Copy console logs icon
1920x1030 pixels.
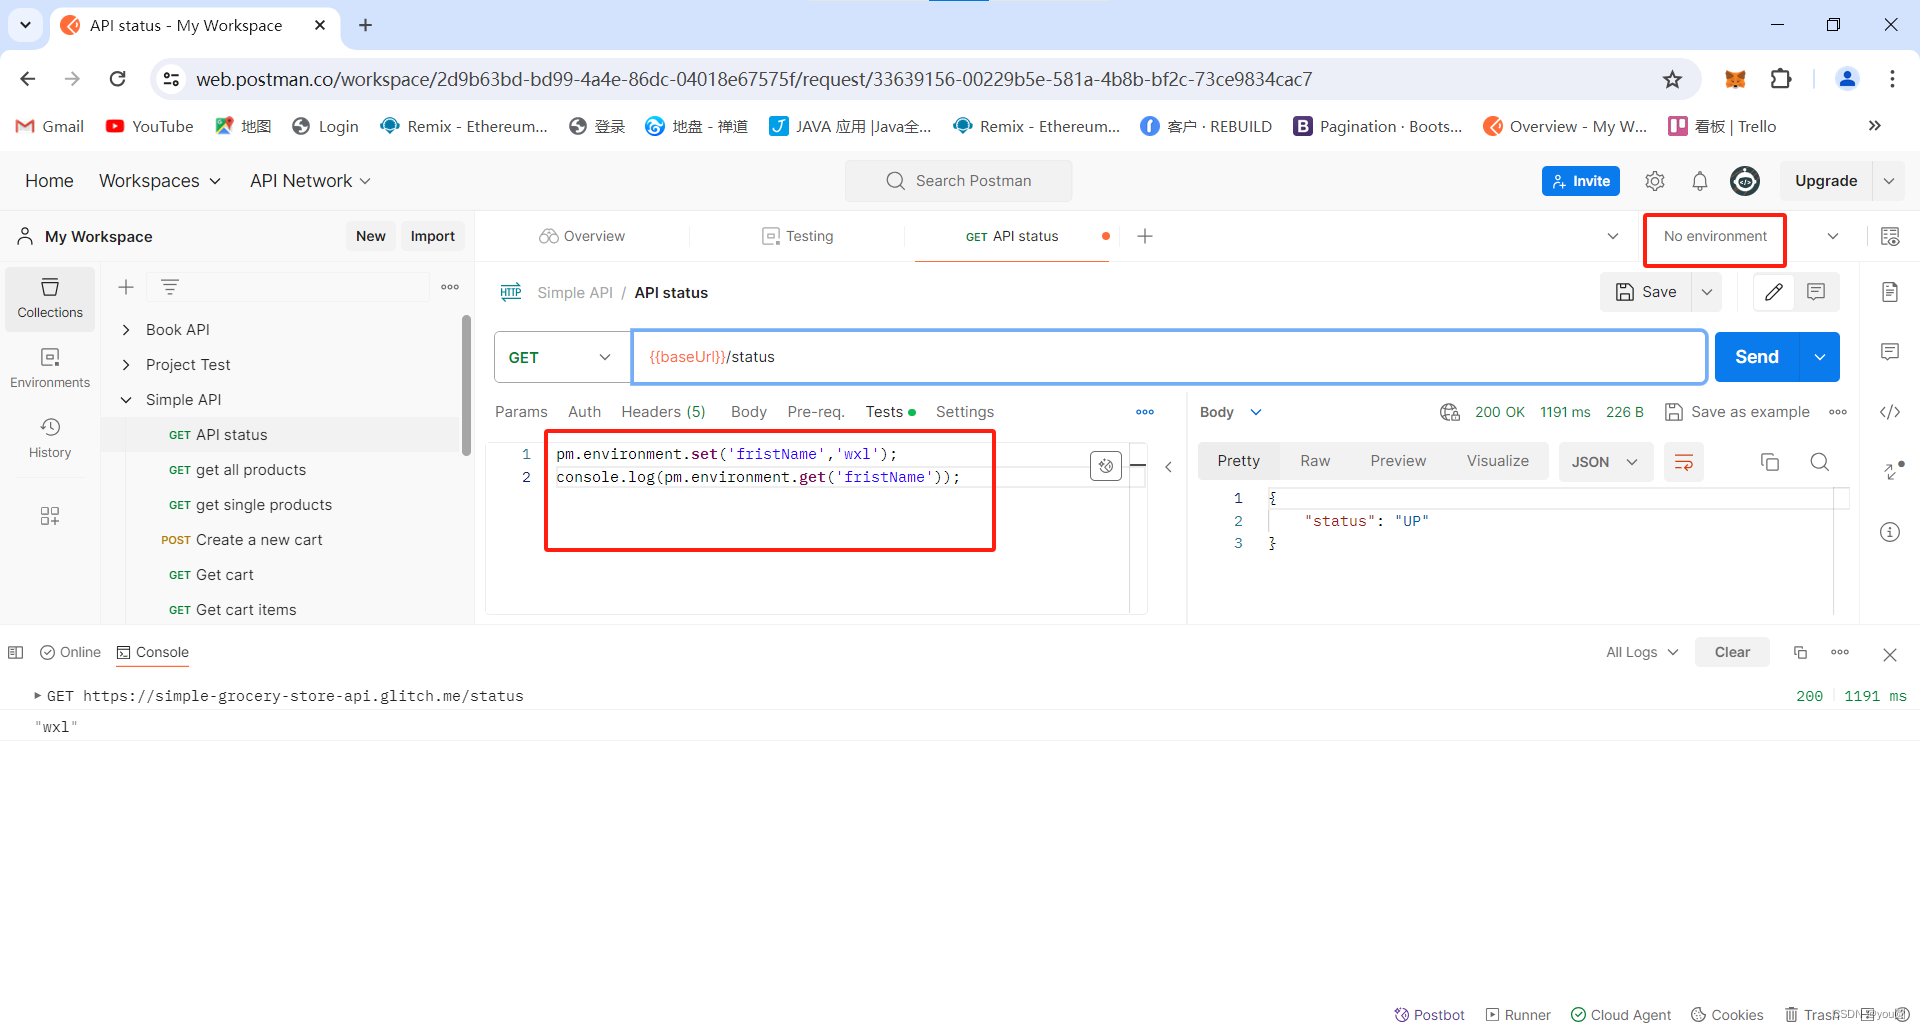click(1800, 652)
